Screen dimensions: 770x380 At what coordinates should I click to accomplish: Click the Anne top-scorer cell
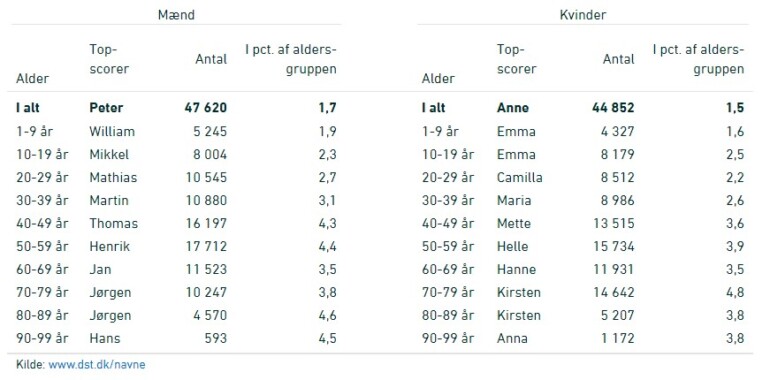point(513,108)
